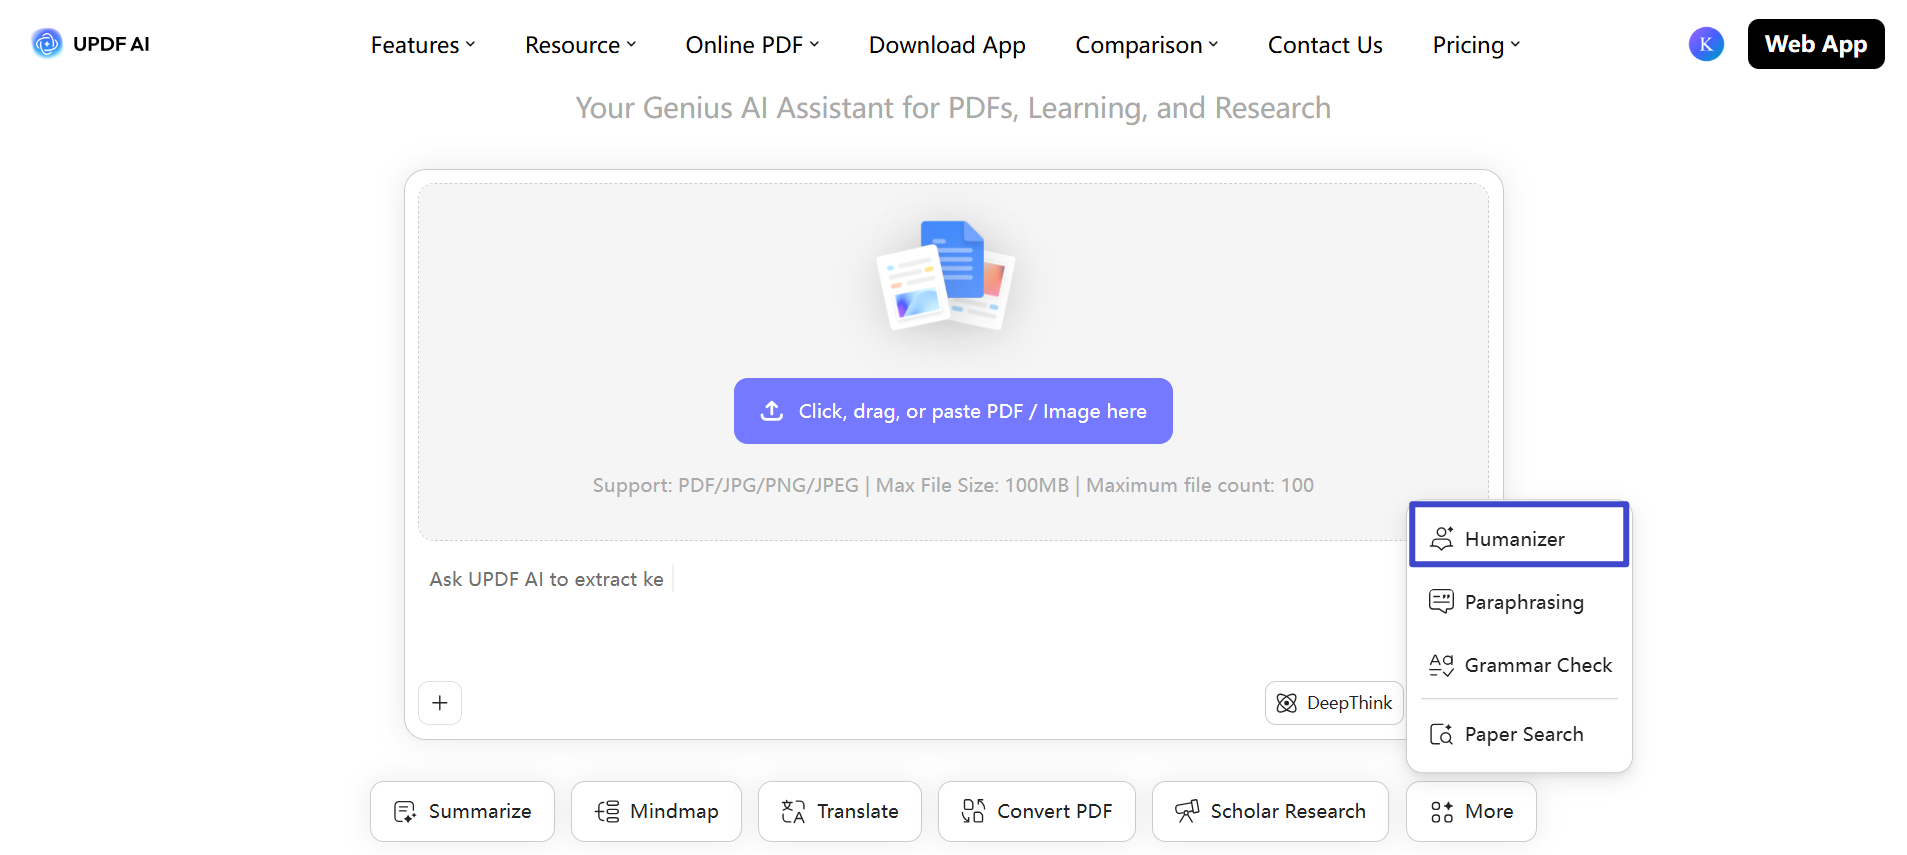The height and width of the screenshot is (855, 1907).
Task: Expand the Resource dropdown menu
Action: (581, 45)
